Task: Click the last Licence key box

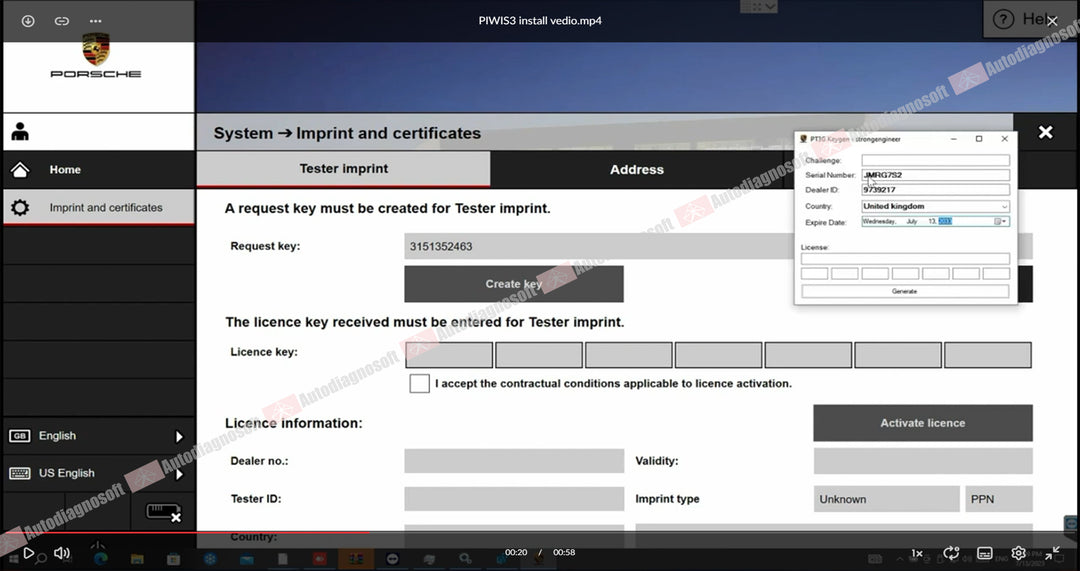Action: tap(988, 355)
